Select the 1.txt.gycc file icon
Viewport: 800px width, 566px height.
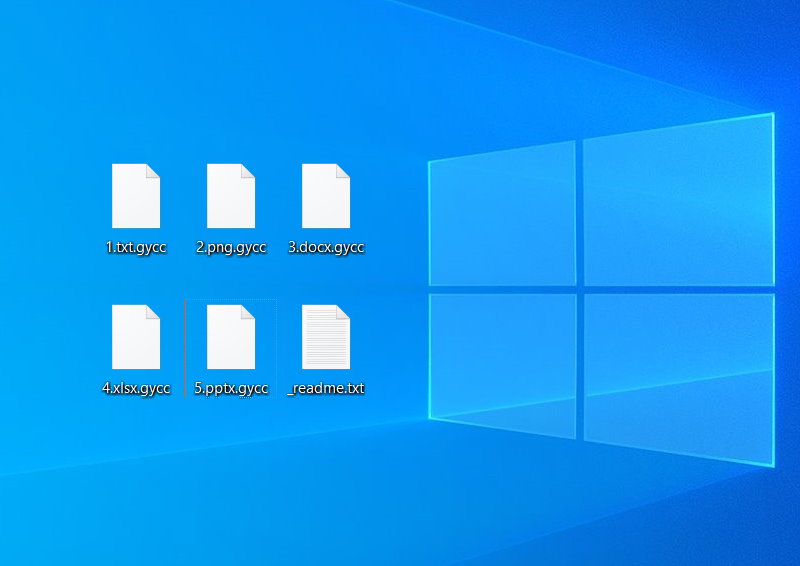click(136, 196)
